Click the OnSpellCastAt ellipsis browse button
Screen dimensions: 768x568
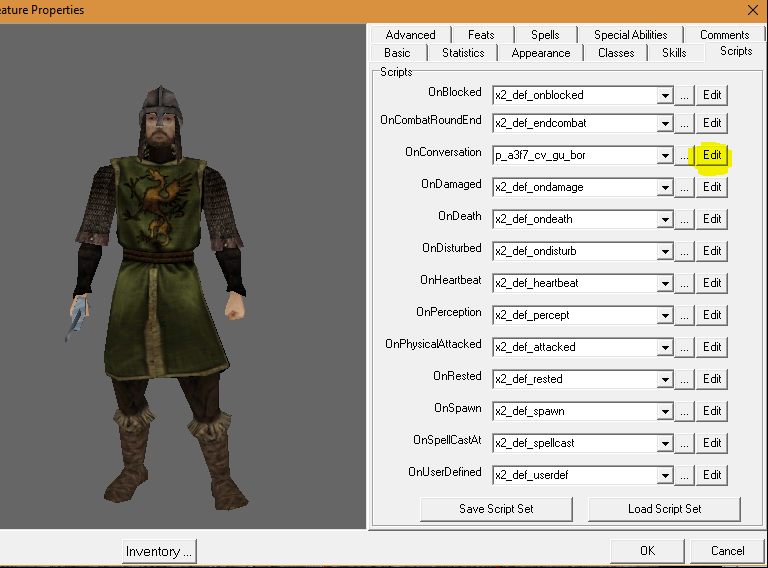[x=684, y=443]
